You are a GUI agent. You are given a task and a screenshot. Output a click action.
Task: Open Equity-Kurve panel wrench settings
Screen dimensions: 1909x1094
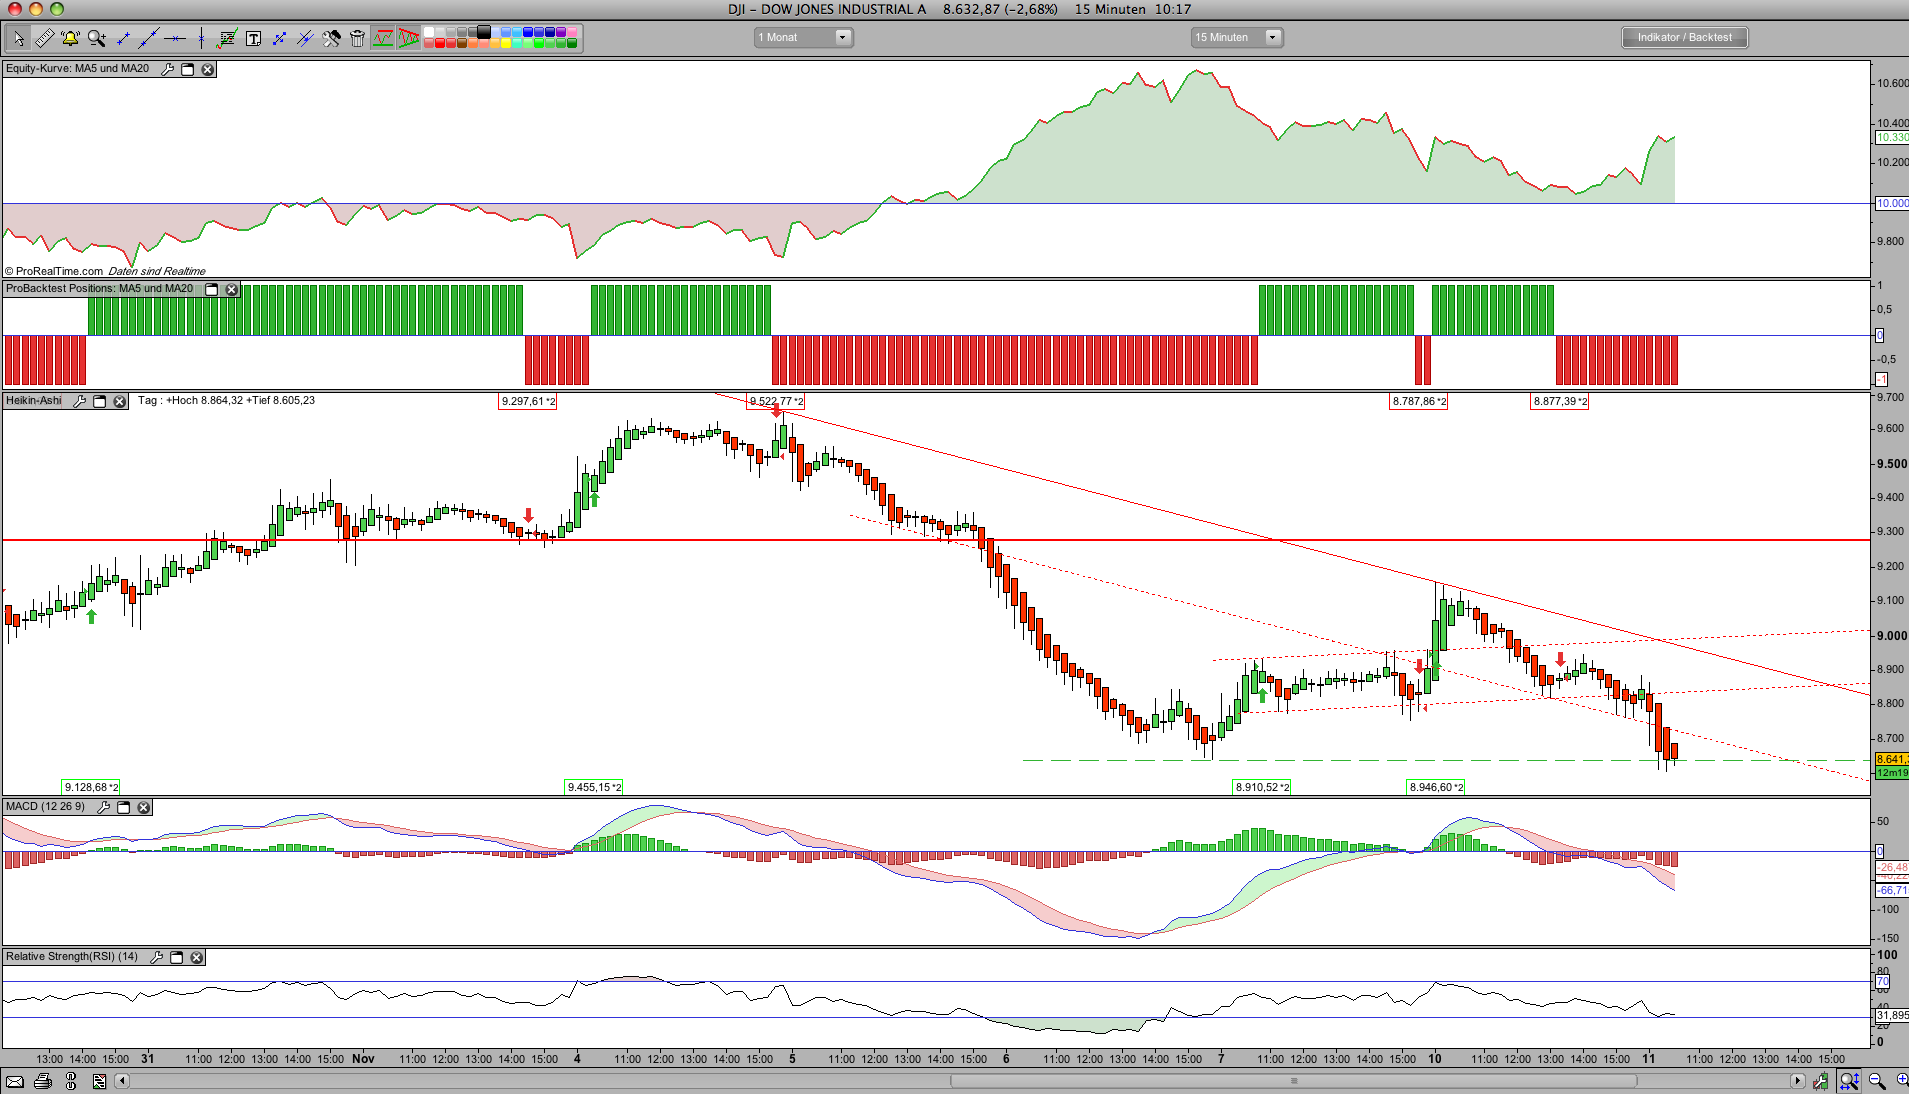167,69
